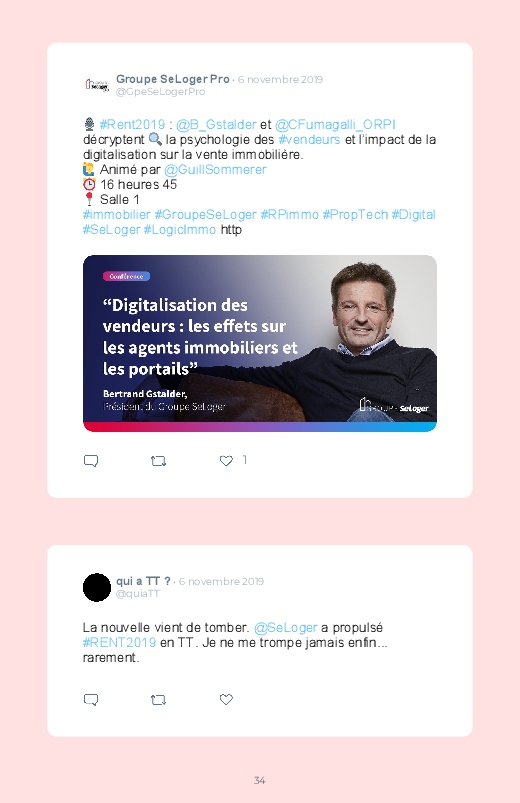520x803 pixels.
Task: Reply to the qui a TT tweet
Action: point(91,700)
